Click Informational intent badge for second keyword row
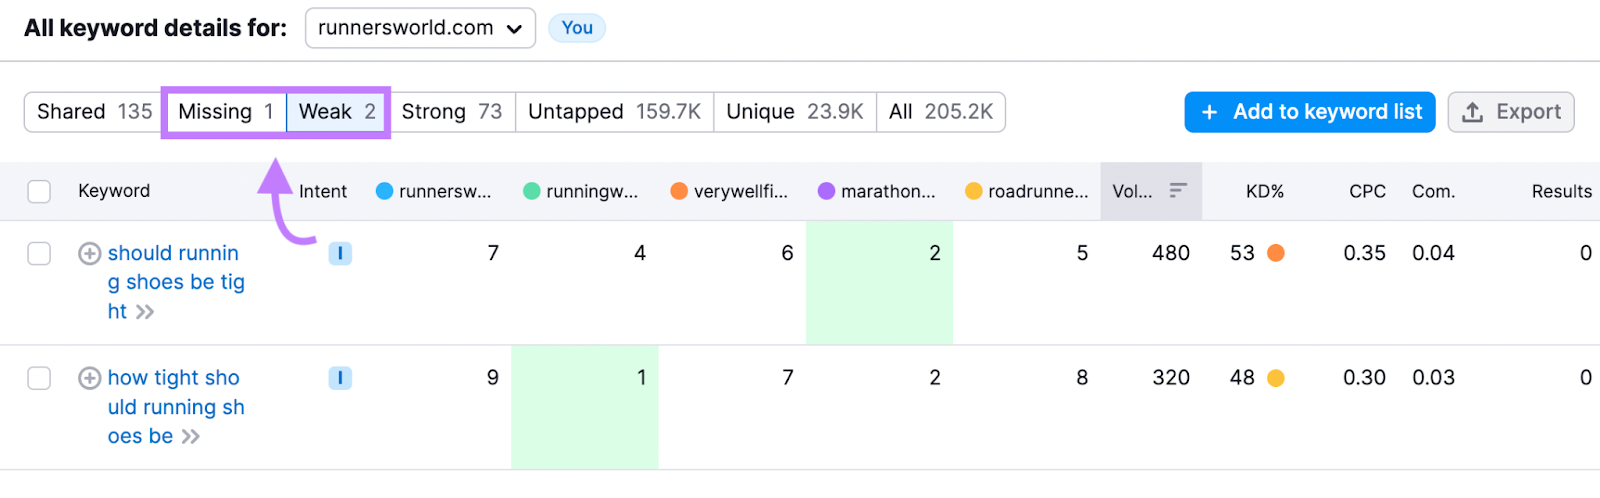Image resolution: width=1600 pixels, height=498 pixels. [340, 378]
